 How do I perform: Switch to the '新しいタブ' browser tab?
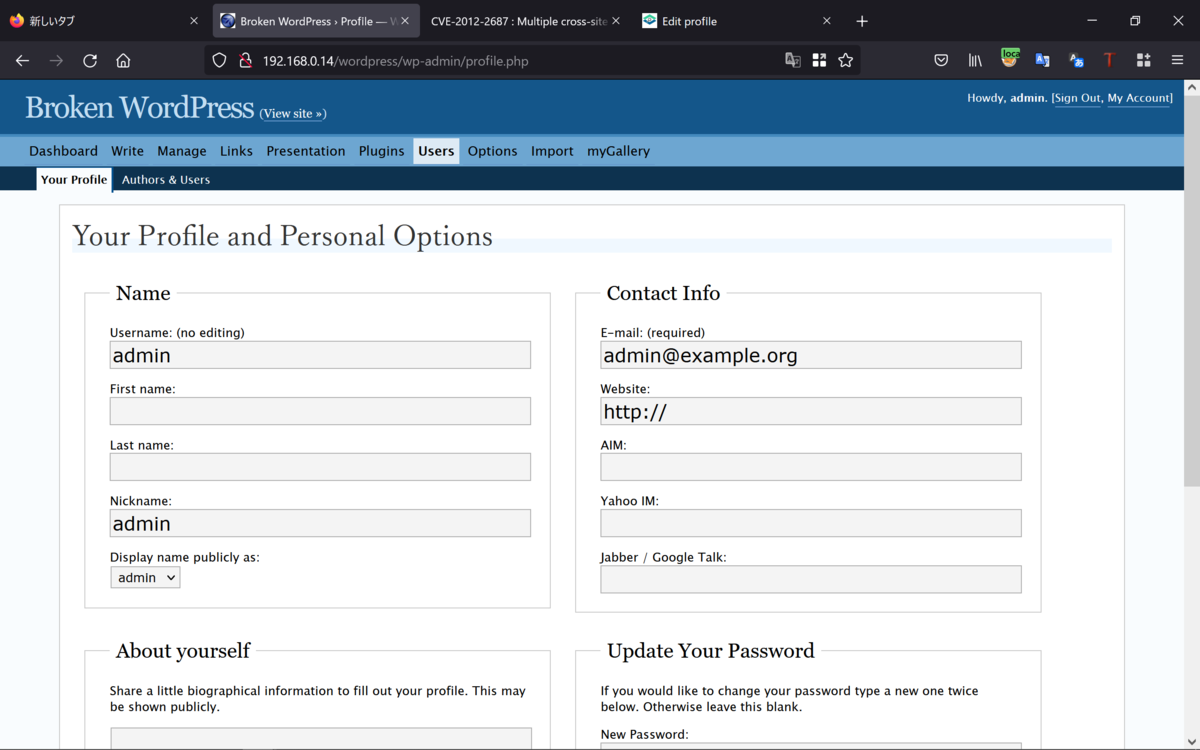pyautogui.click(x=105, y=21)
